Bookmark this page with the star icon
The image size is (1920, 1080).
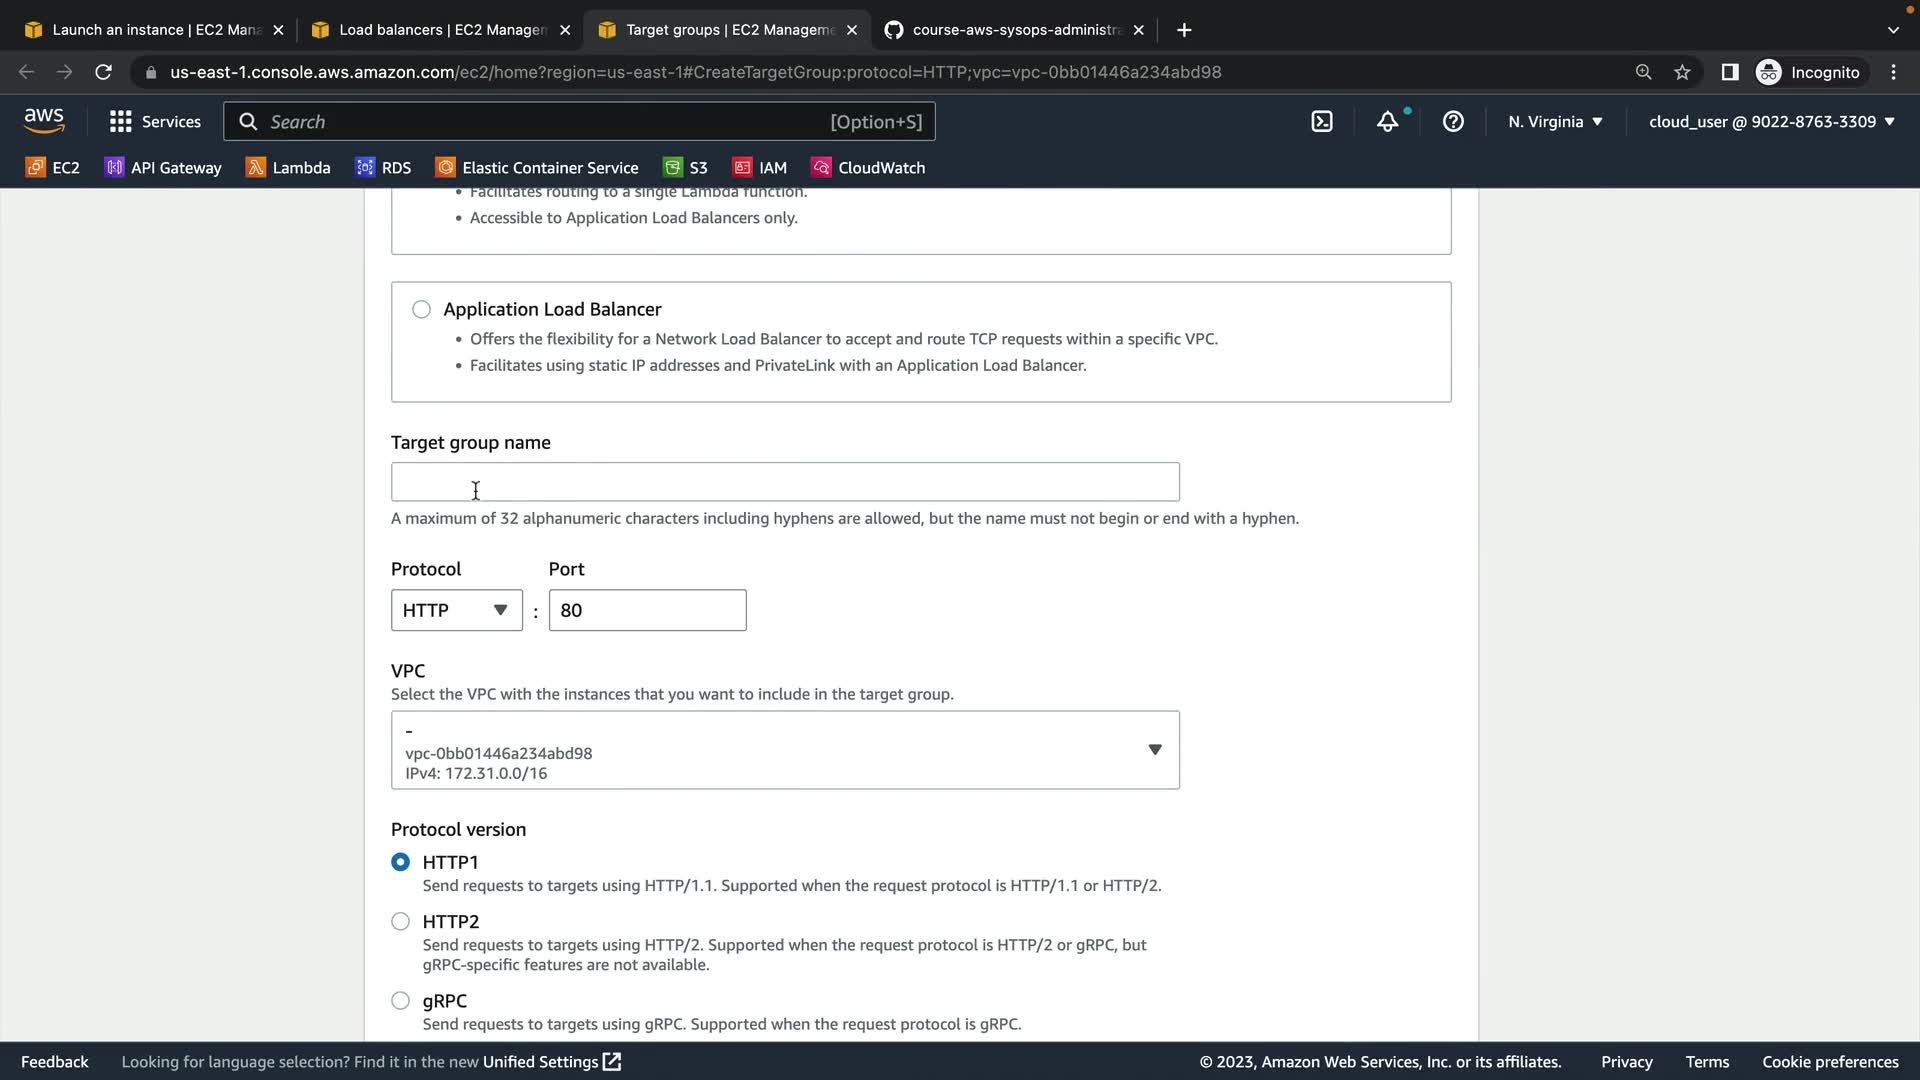1682,72
